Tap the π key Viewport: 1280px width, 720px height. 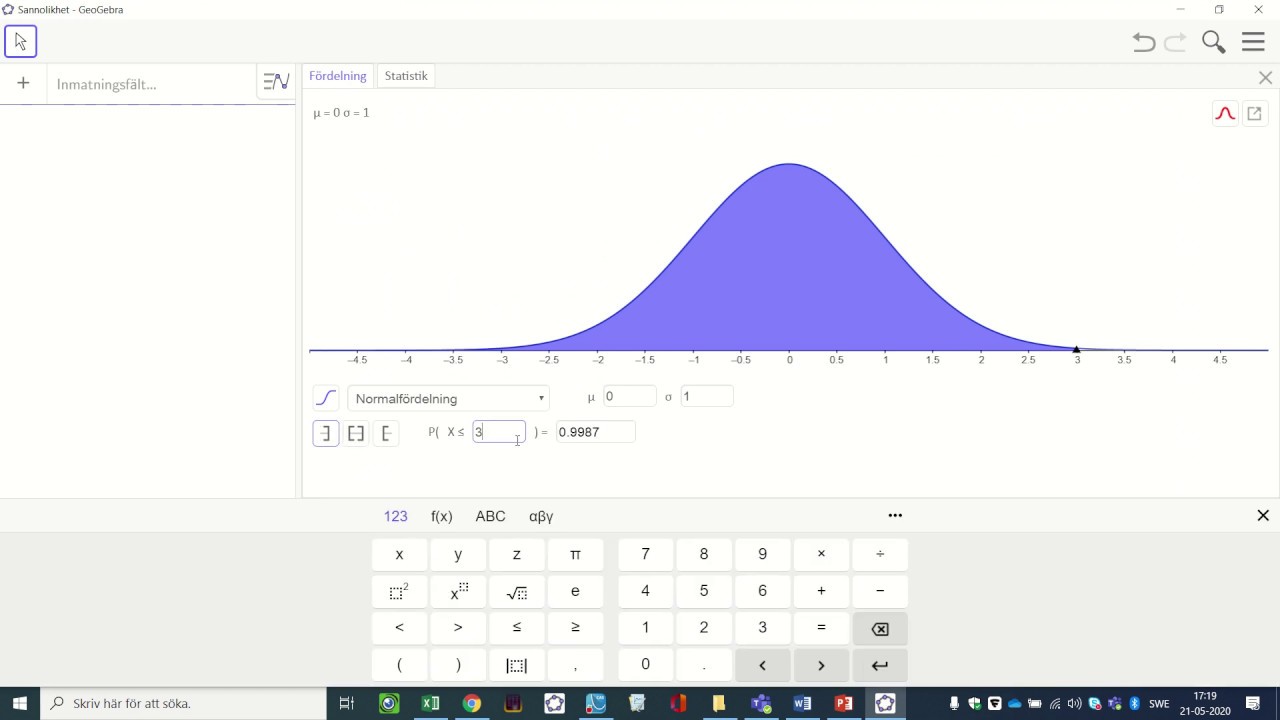point(575,554)
